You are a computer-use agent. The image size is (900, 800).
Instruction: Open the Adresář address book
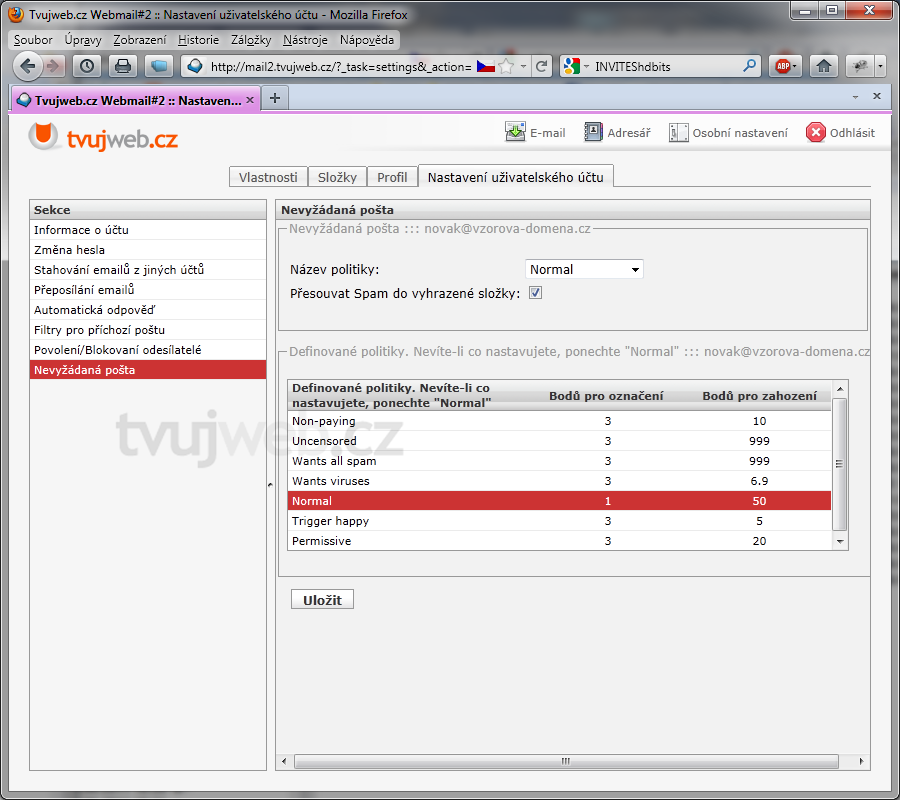(x=617, y=133)
